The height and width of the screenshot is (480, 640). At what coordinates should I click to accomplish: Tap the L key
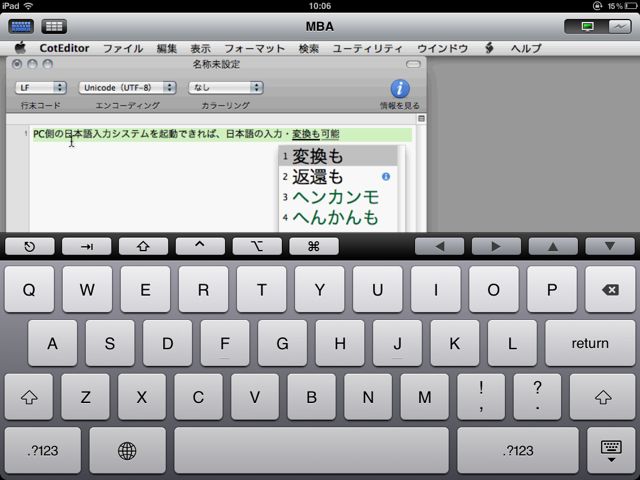tap(512, 343)
